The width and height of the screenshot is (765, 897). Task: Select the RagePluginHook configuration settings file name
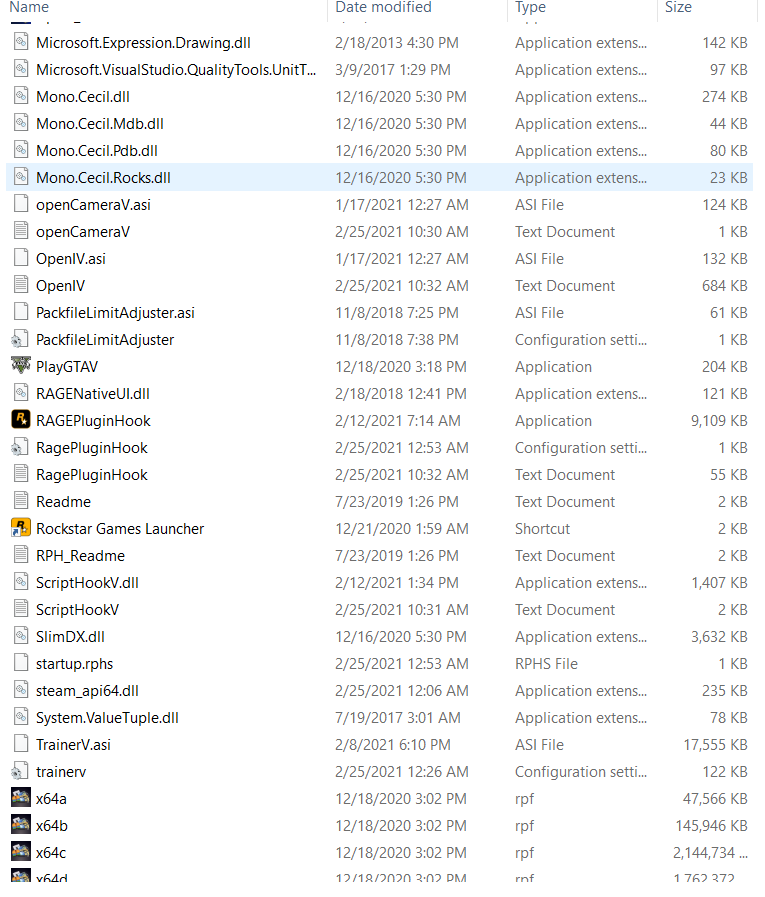(92, 447)
